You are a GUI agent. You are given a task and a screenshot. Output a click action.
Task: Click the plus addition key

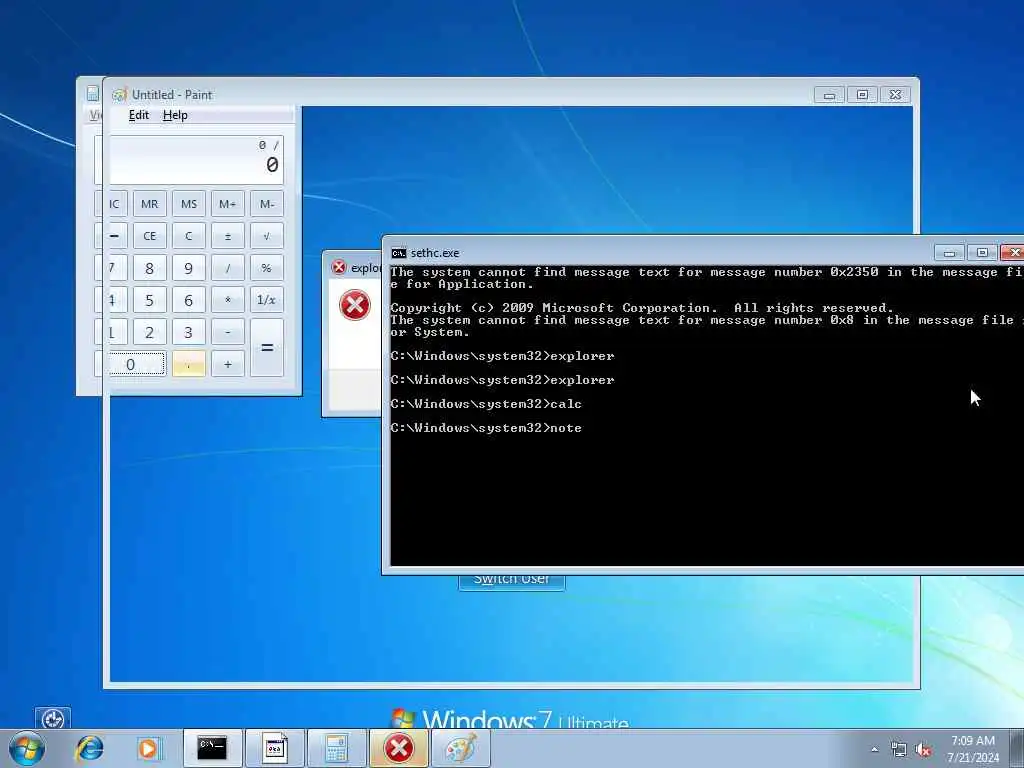click(228, 364)
